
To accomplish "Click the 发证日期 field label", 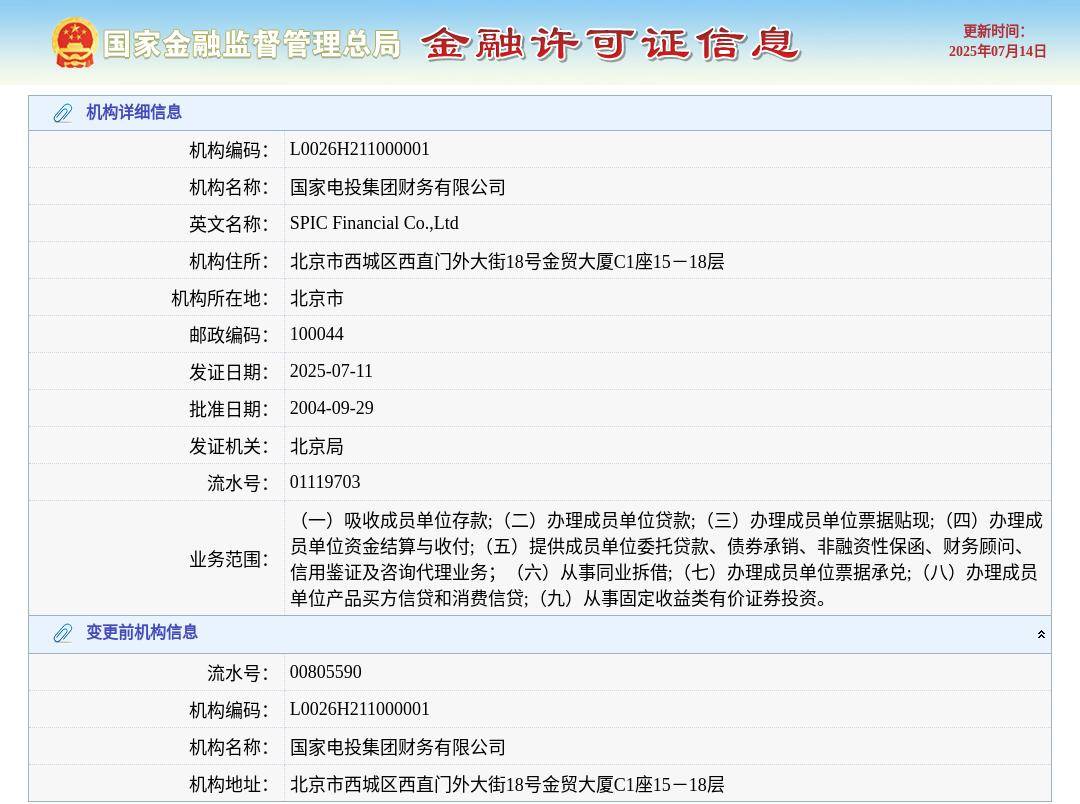I will (229, 372).
